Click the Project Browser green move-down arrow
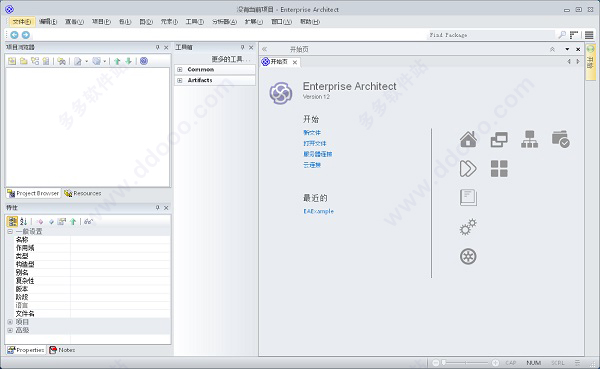The width and height of the screenshot is (600, 369). (x=129, y=61)
